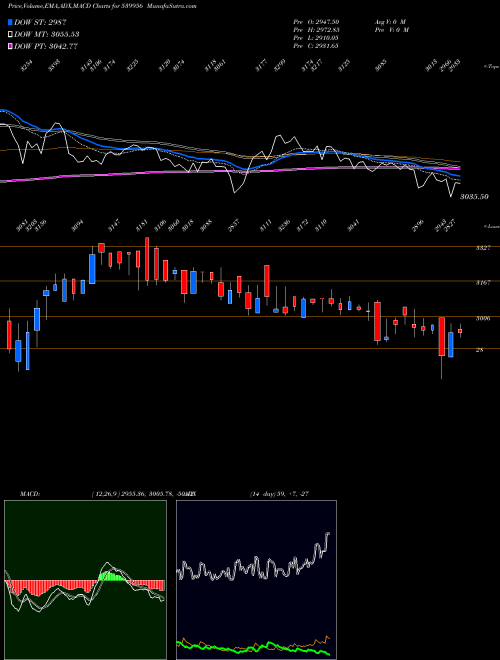This screenshot has width=500, height=660.
Task: Click the white DOW MT legend swatch
Action: [10, 34]
